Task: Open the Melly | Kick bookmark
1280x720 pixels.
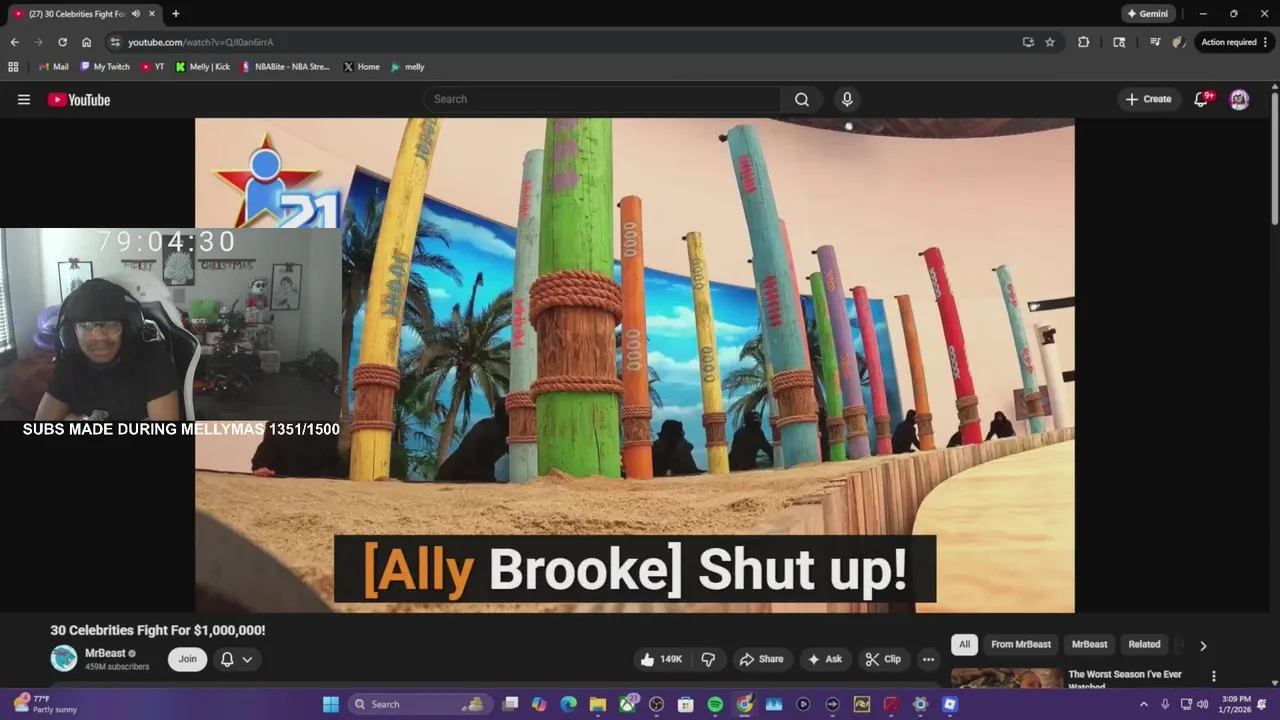Action: tap(202, 67)
